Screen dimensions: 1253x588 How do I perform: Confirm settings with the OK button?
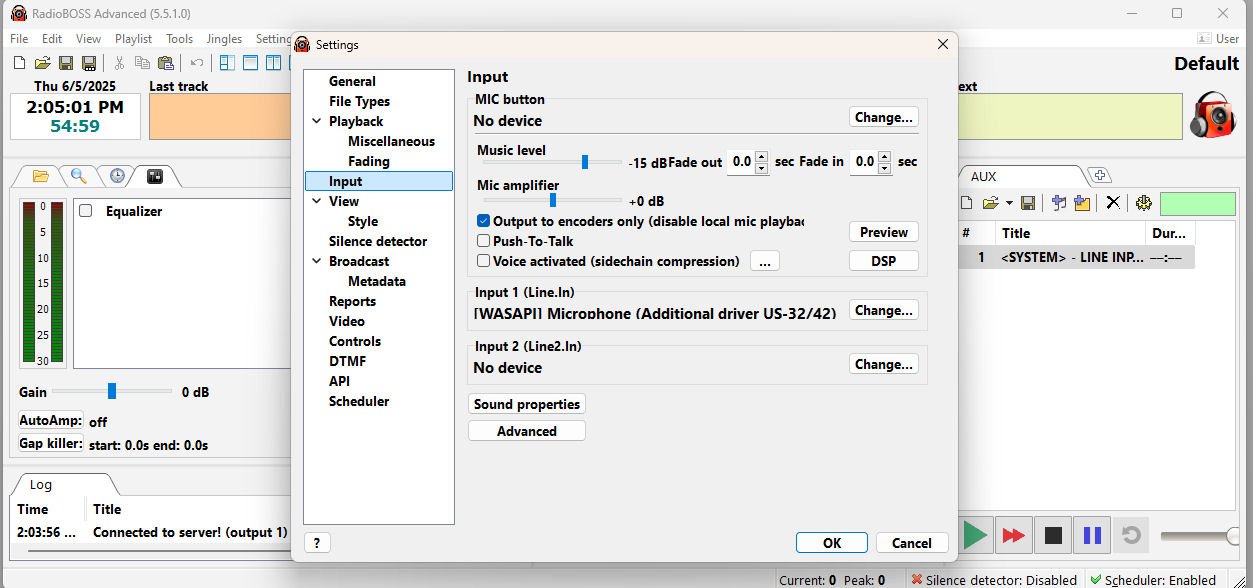832,543
